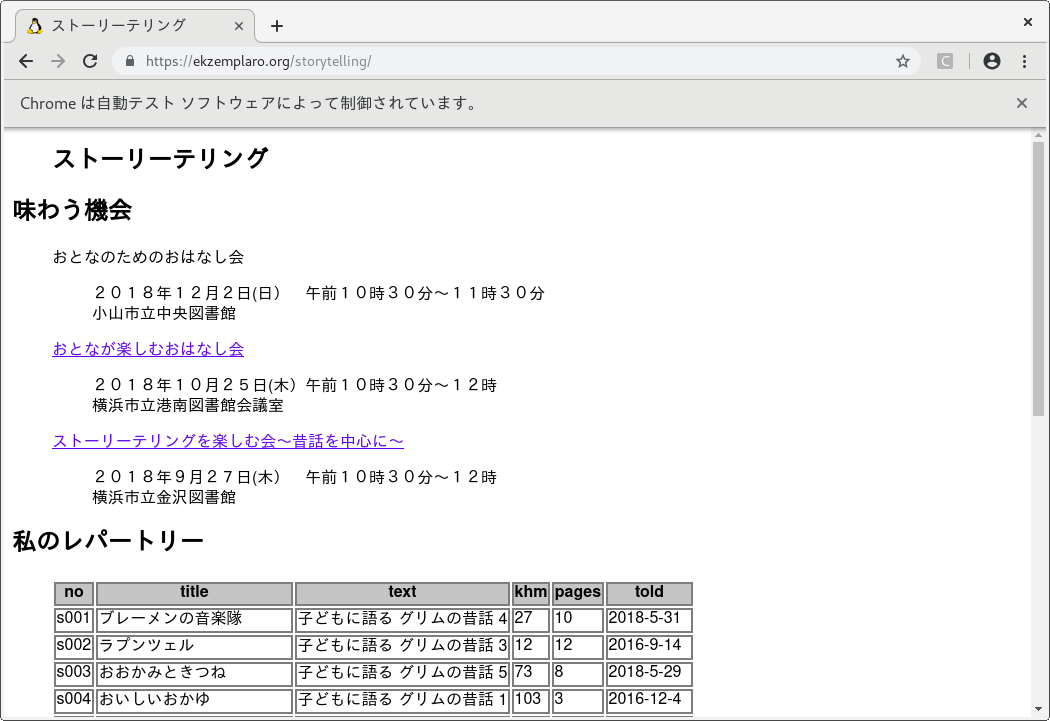Click the 私のレパートリー section heading

[x=106, y=539]
